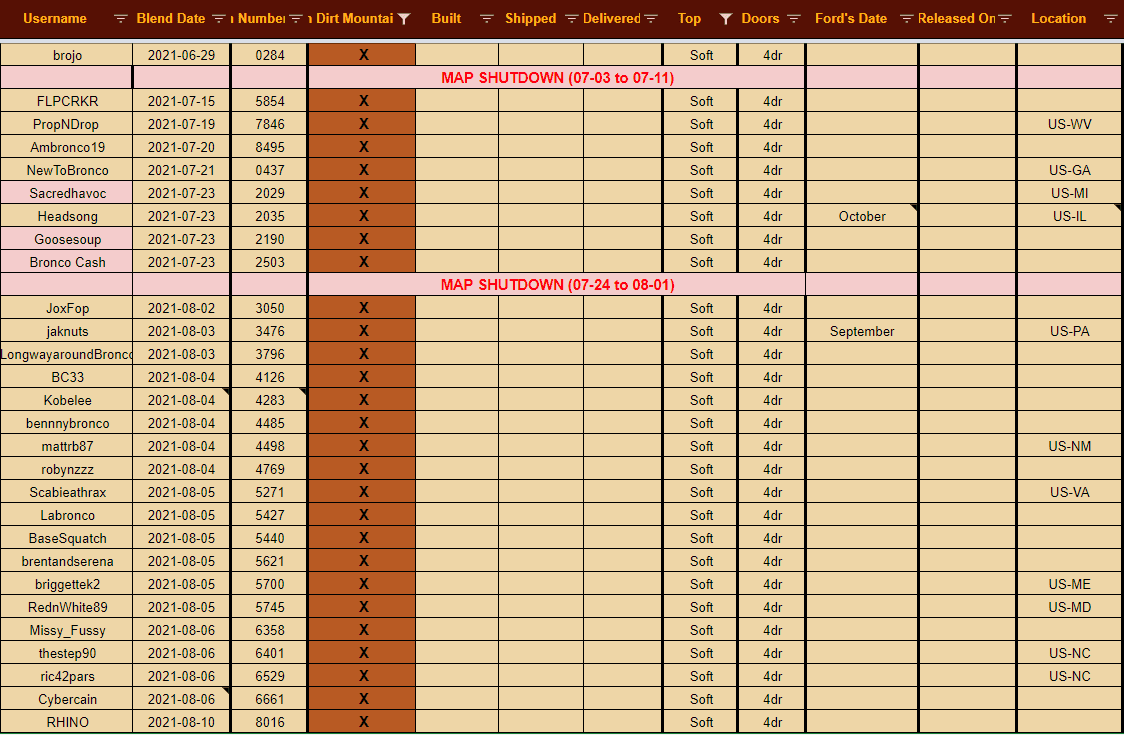Open the Built column filter icon
The height and width of the screenshot is (735, 1124).
point(487,19)
